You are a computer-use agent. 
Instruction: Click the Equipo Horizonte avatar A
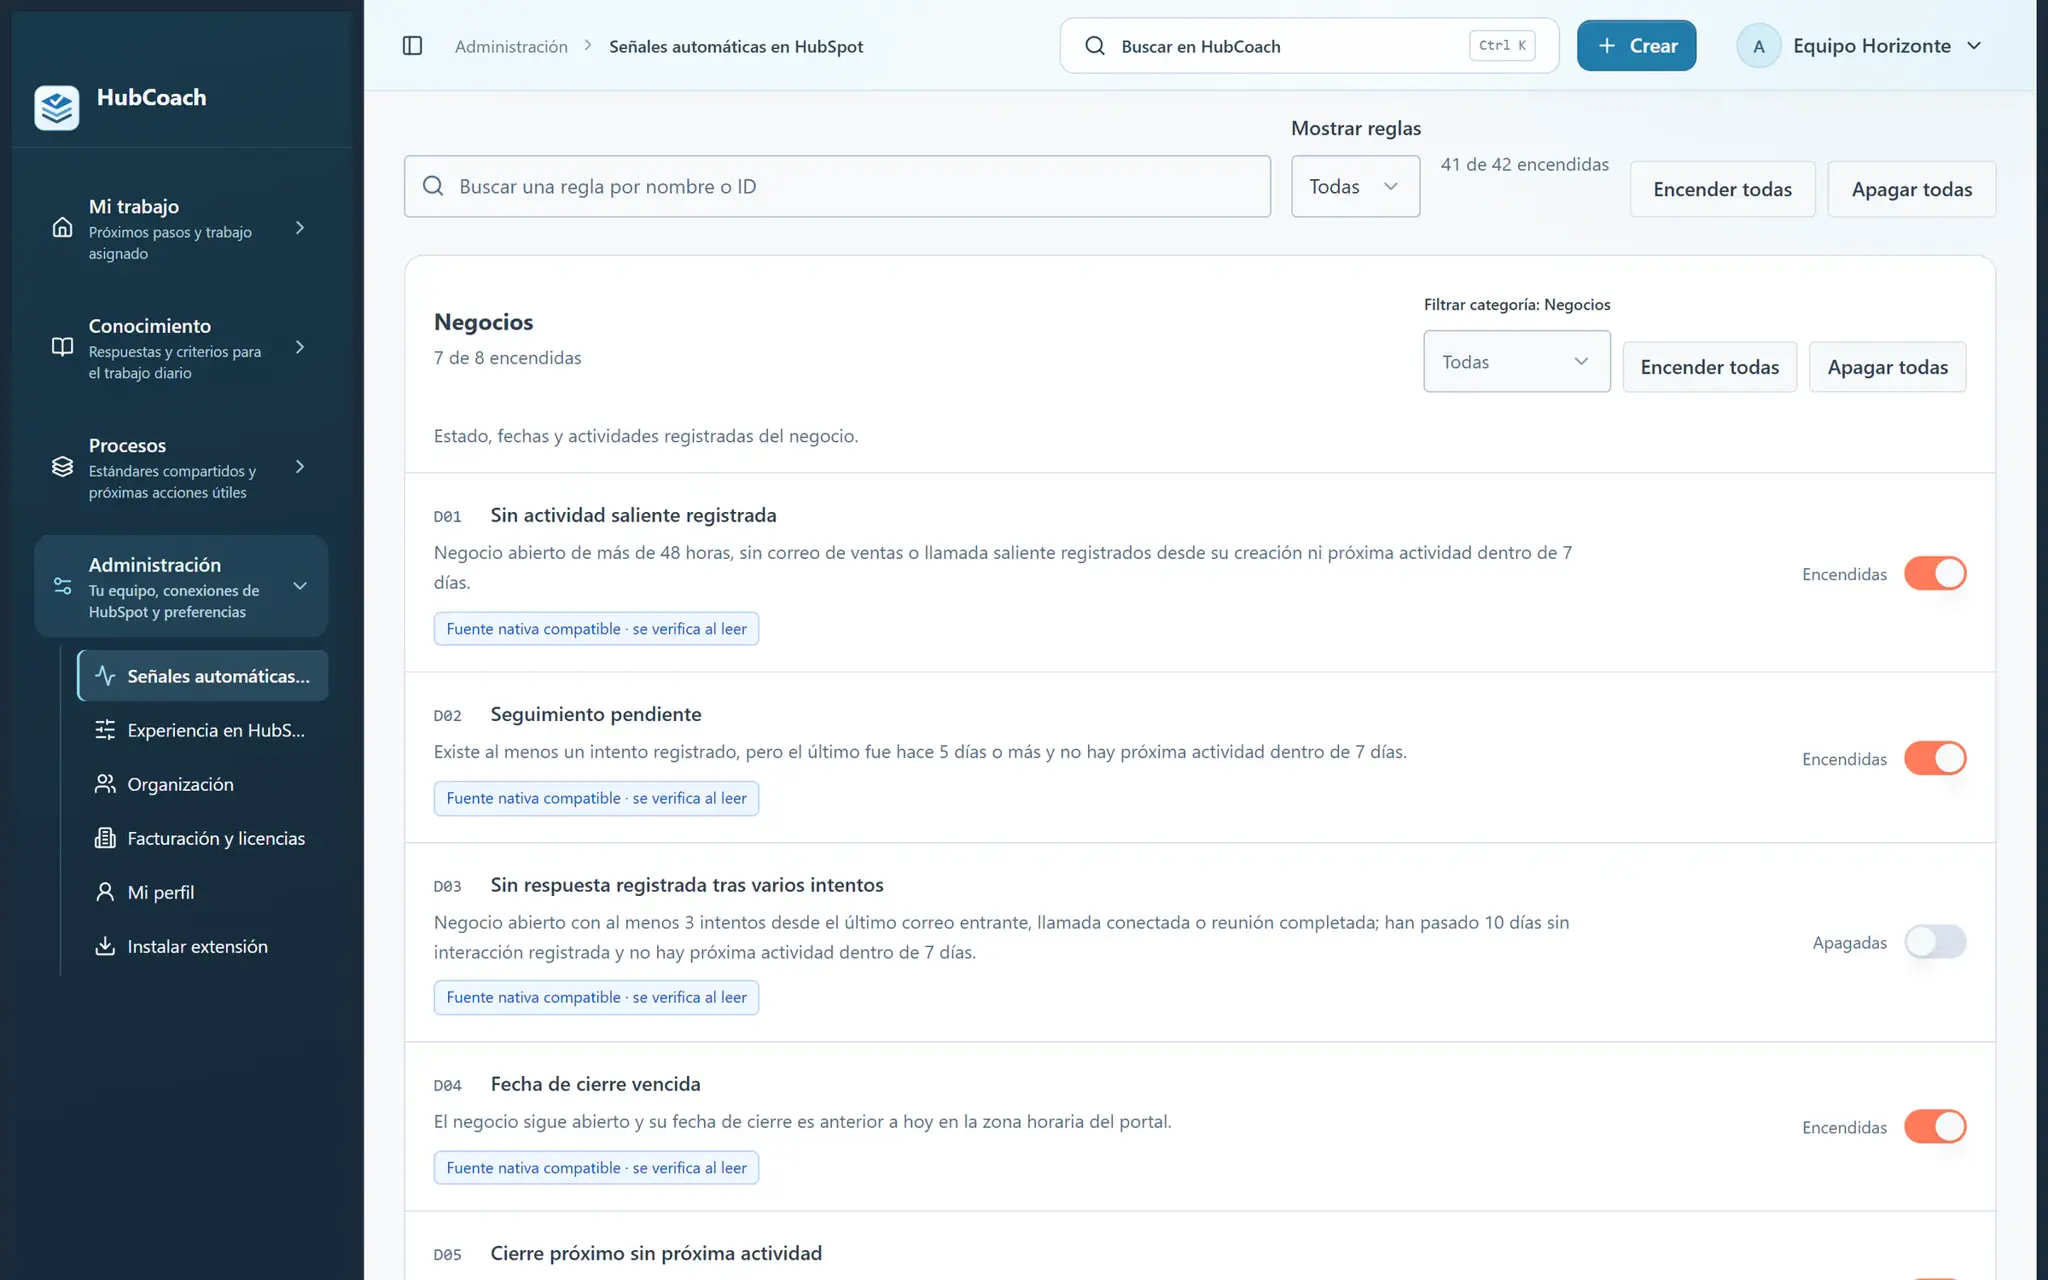click(1759, 46)
